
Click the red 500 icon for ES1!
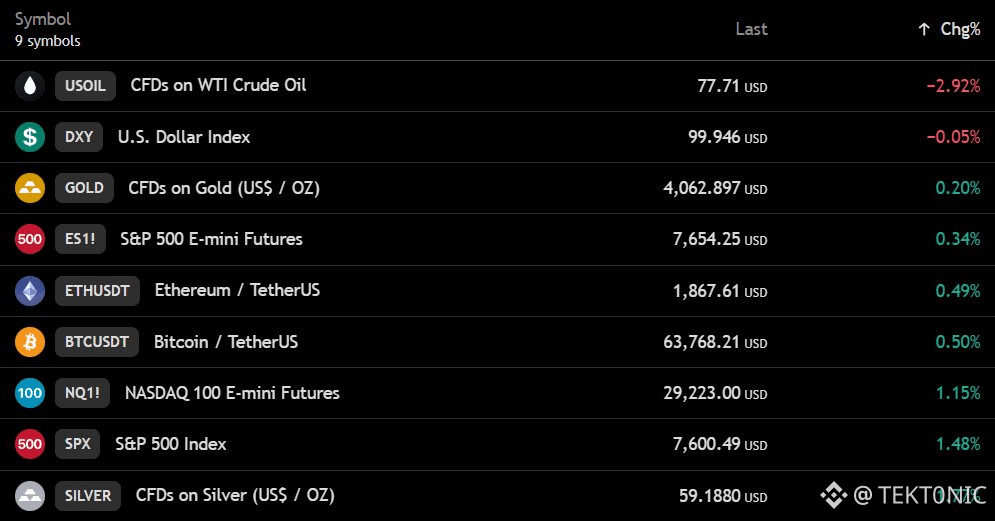point(30,239)
